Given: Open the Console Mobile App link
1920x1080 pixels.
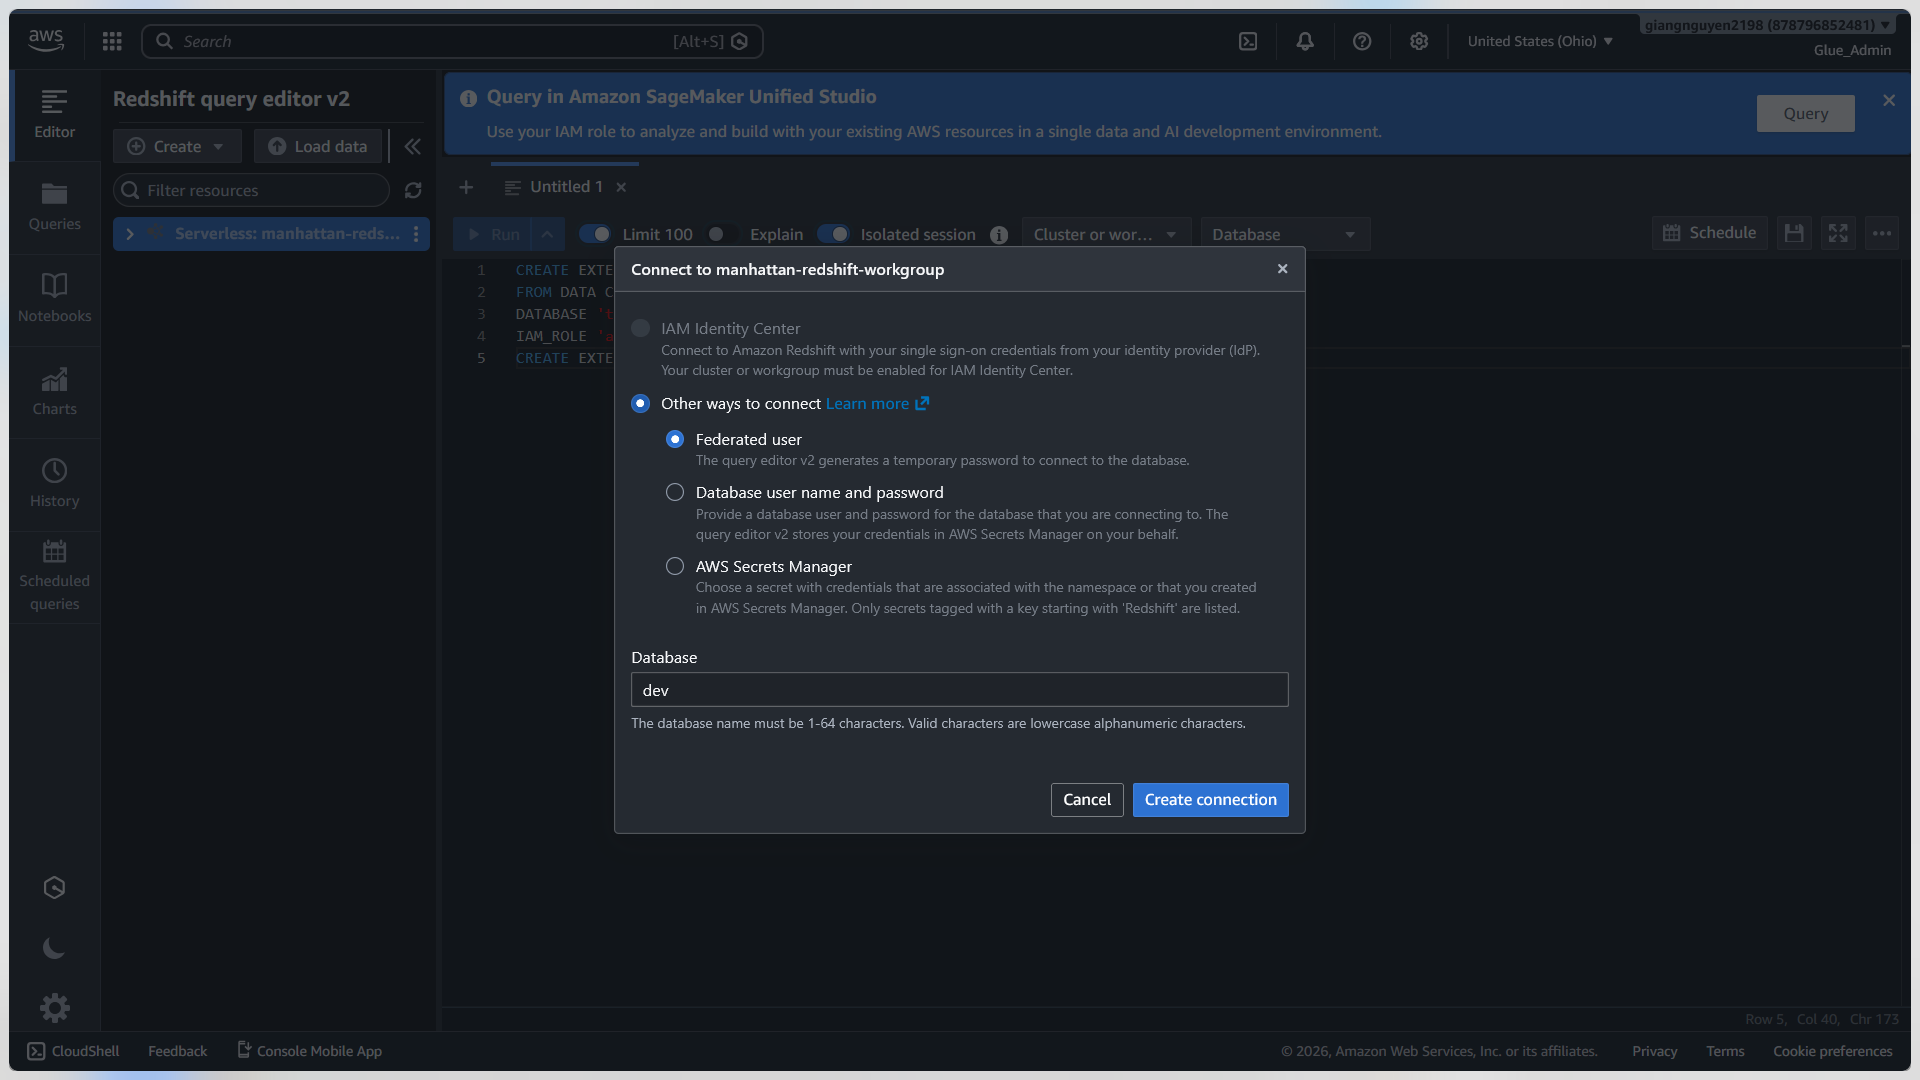Looking at the screenshot, I should [310, 1051].
